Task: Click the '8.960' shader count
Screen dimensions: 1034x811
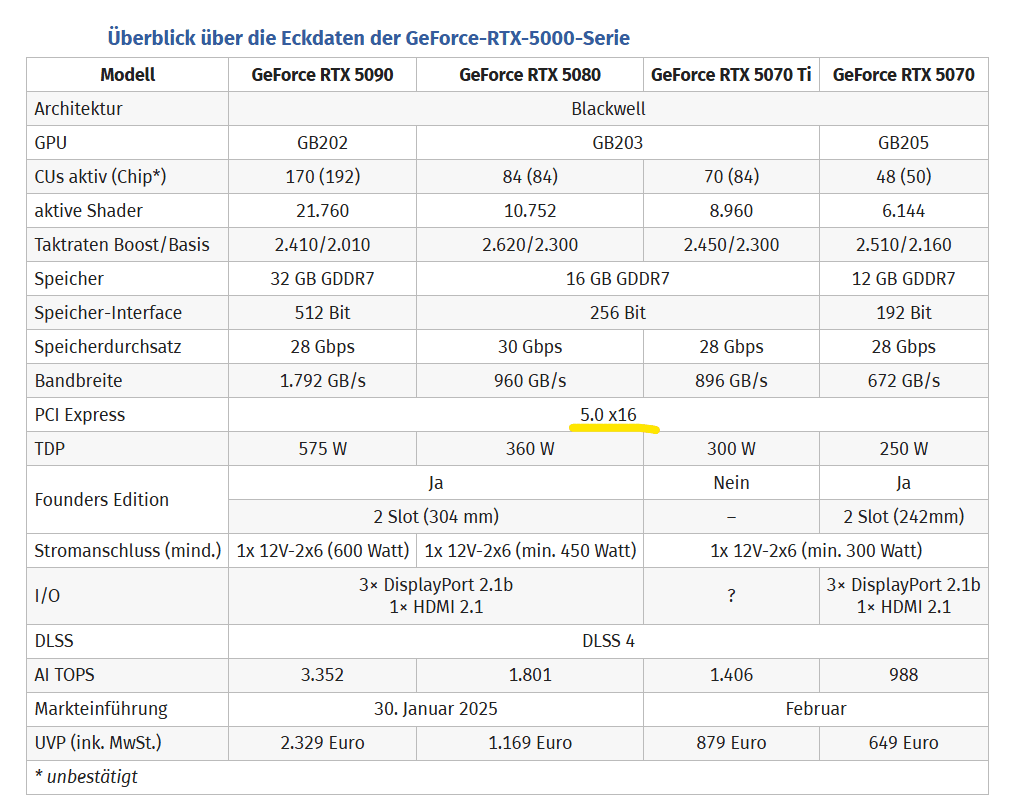Action: pos(731,210)
